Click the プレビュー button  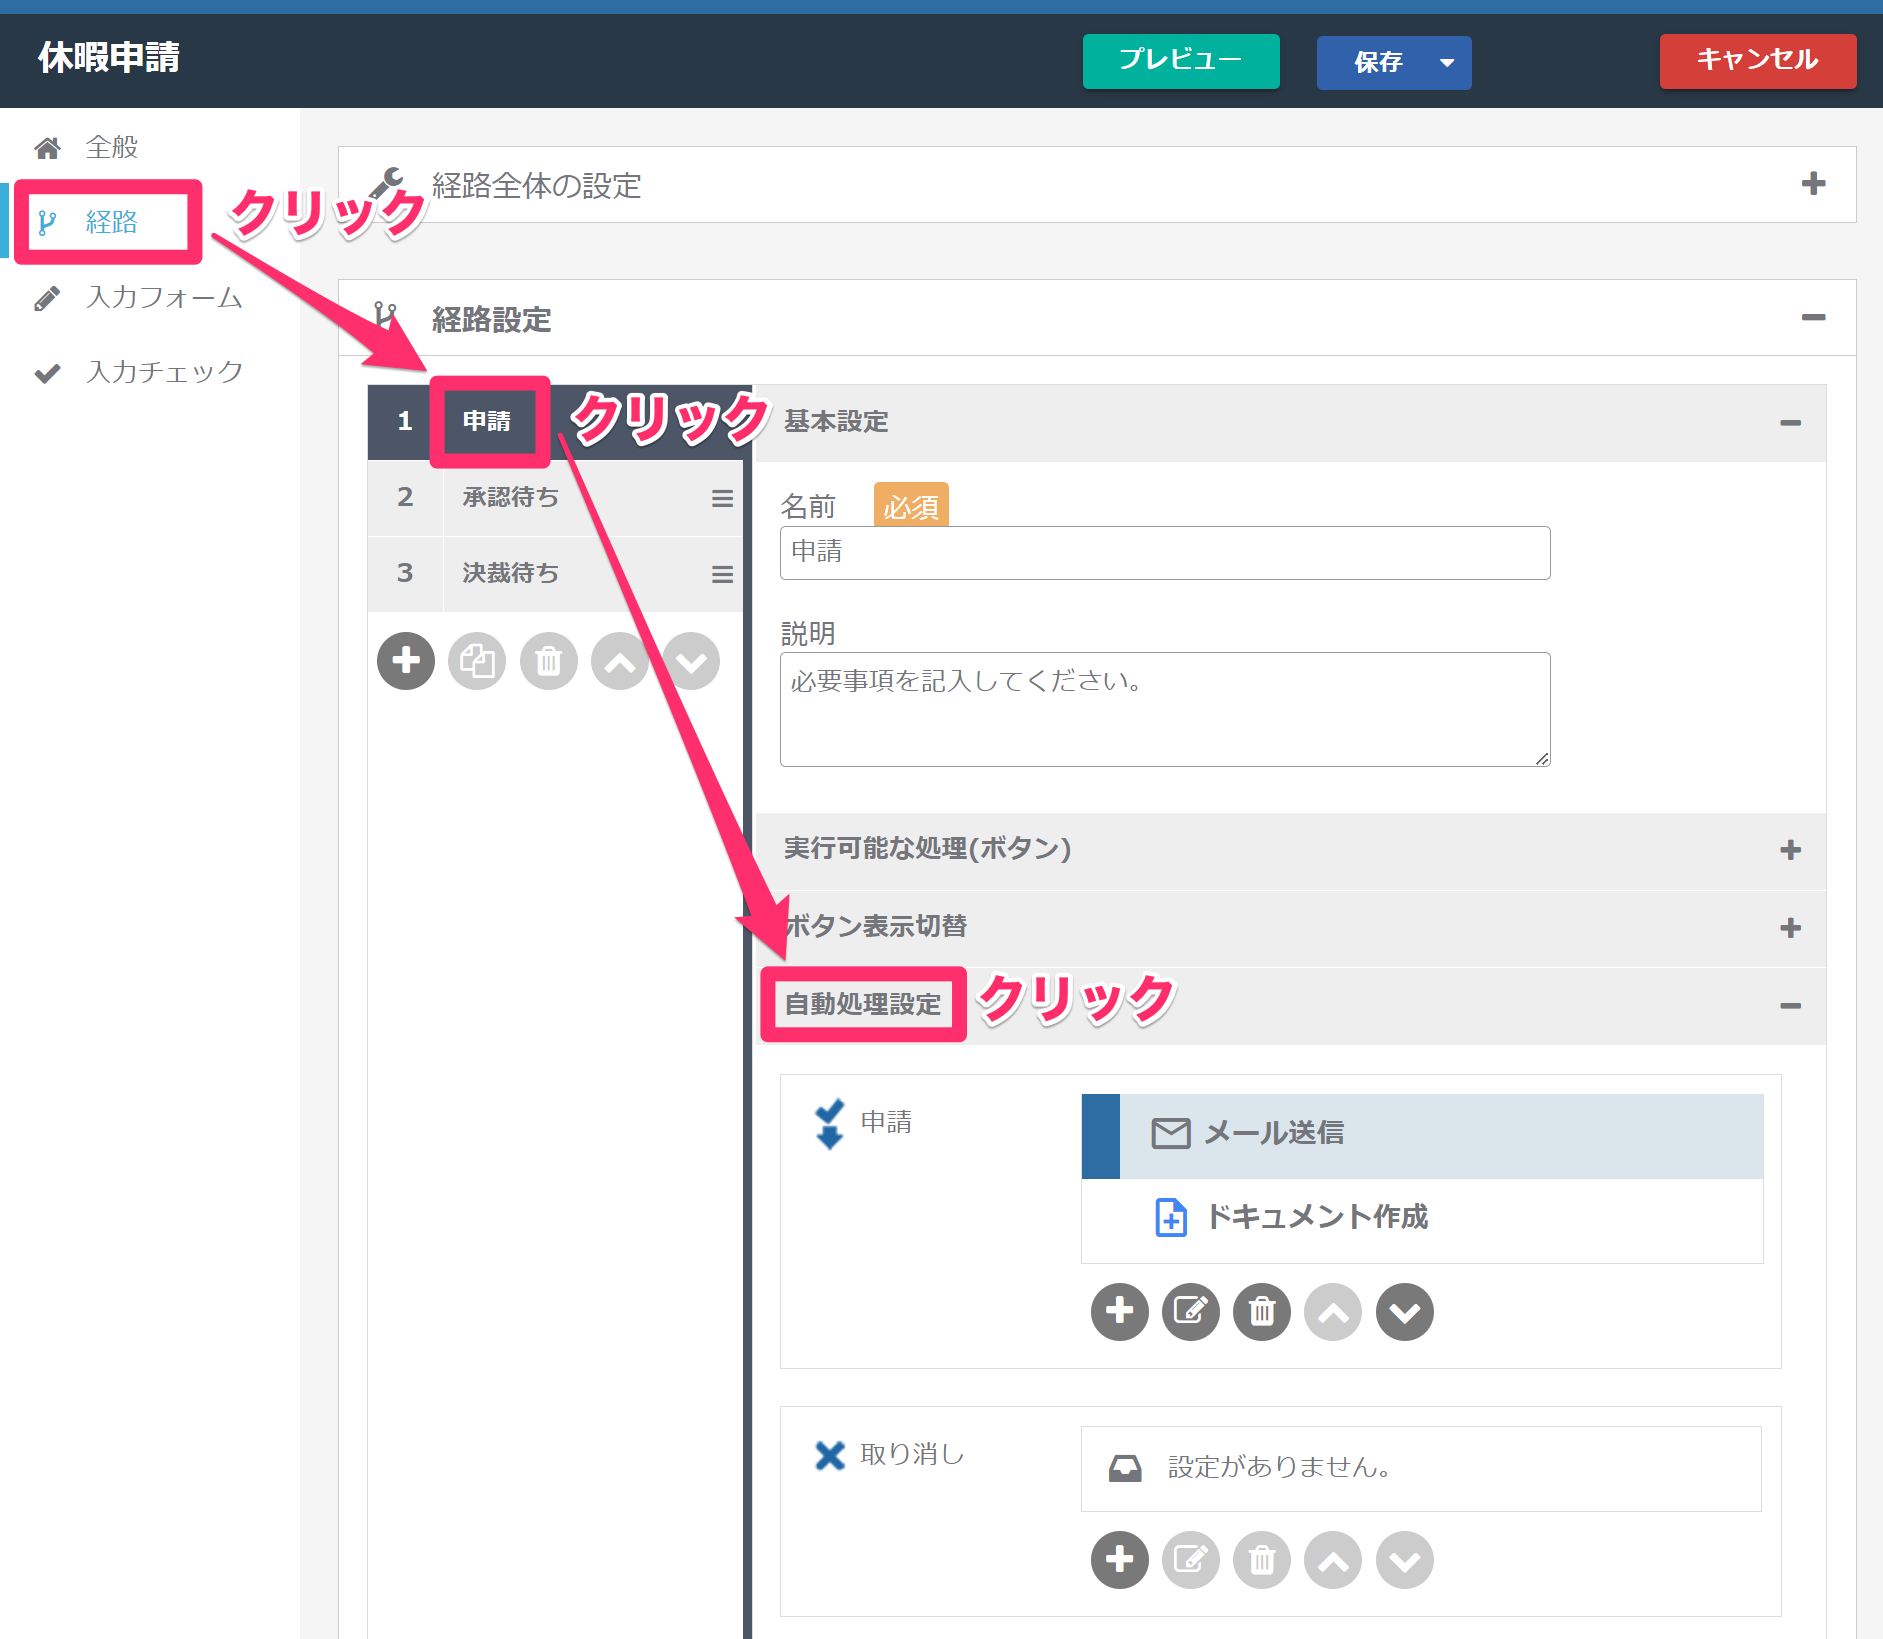[x=1181, y=61]
